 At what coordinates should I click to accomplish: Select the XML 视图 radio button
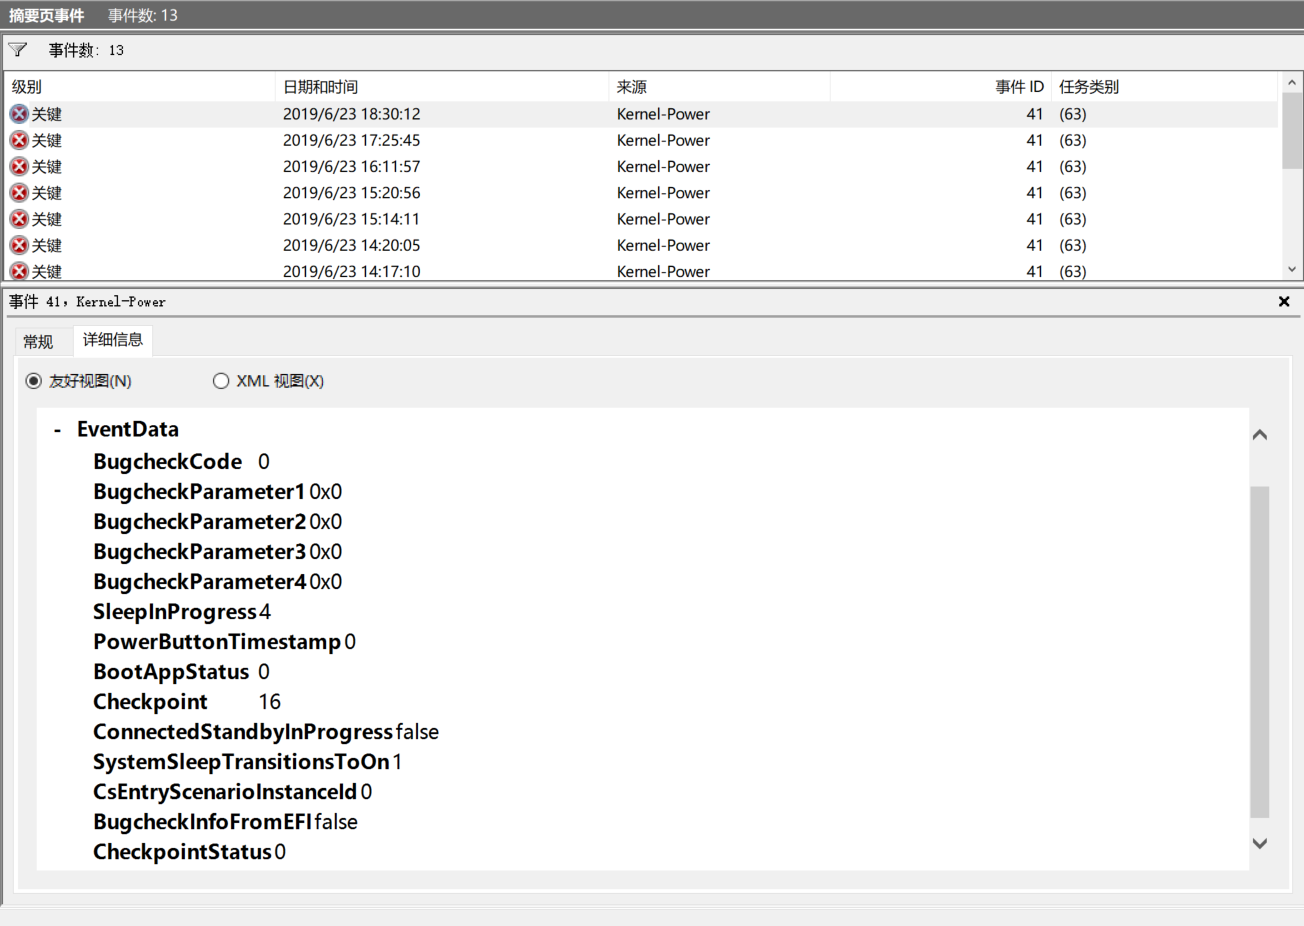click(x=221, y=381)
